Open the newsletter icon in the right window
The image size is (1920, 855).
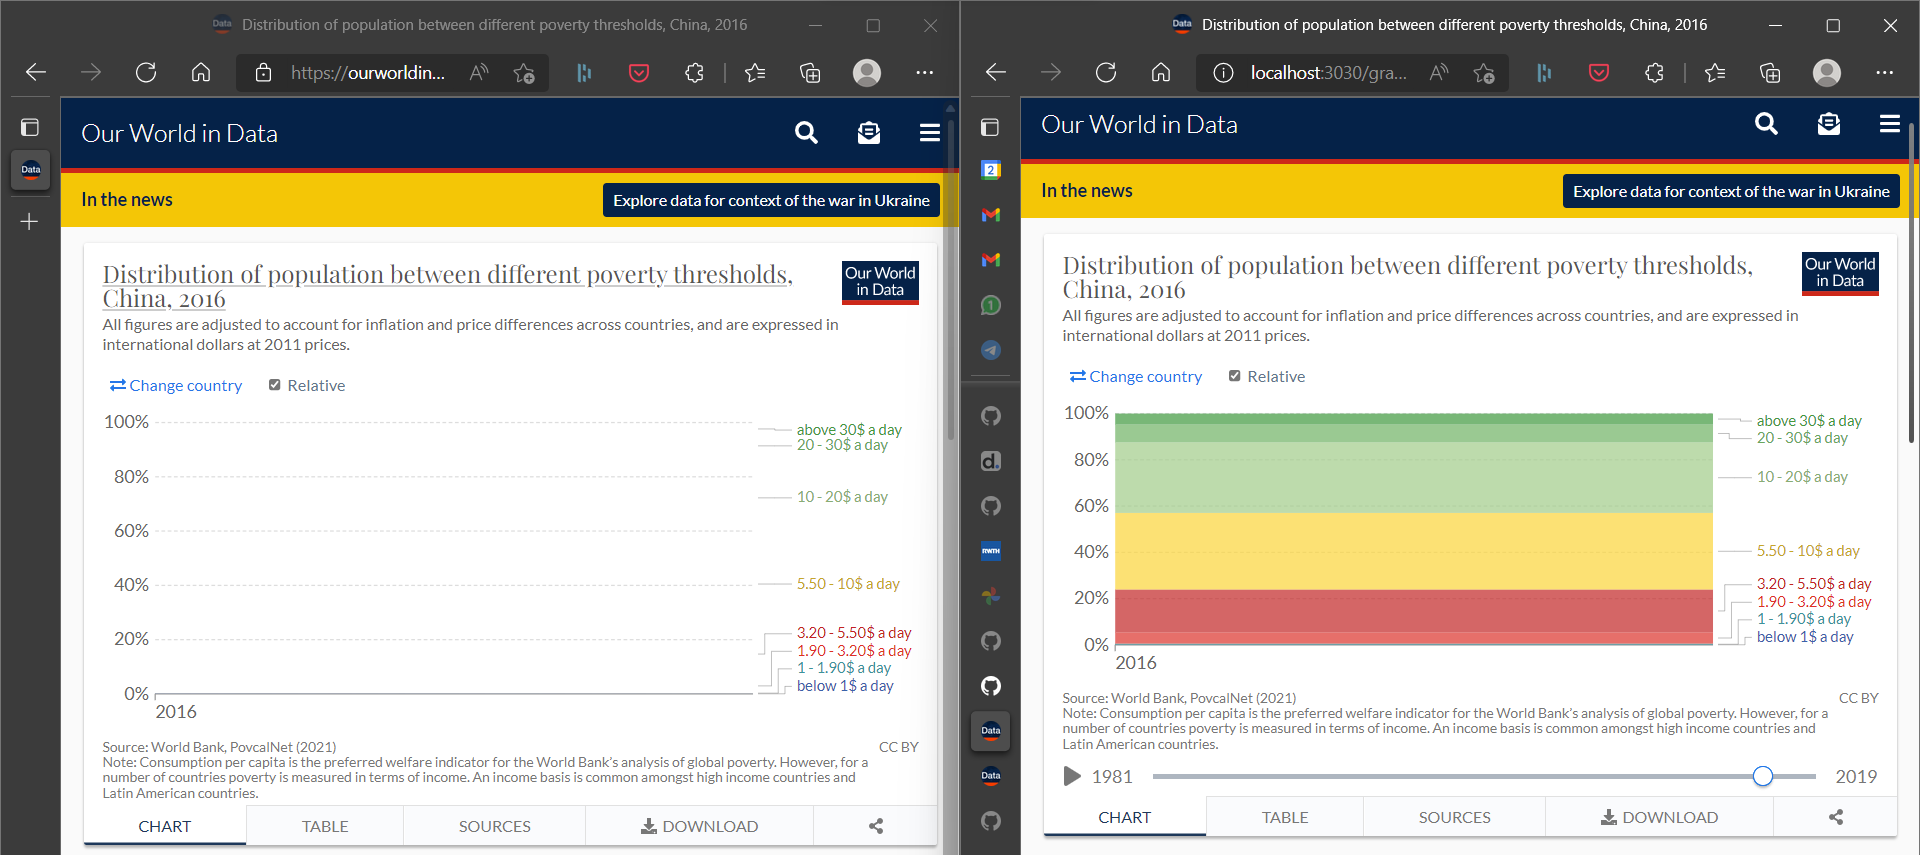pyautogui.click(x=1829, y=124)
